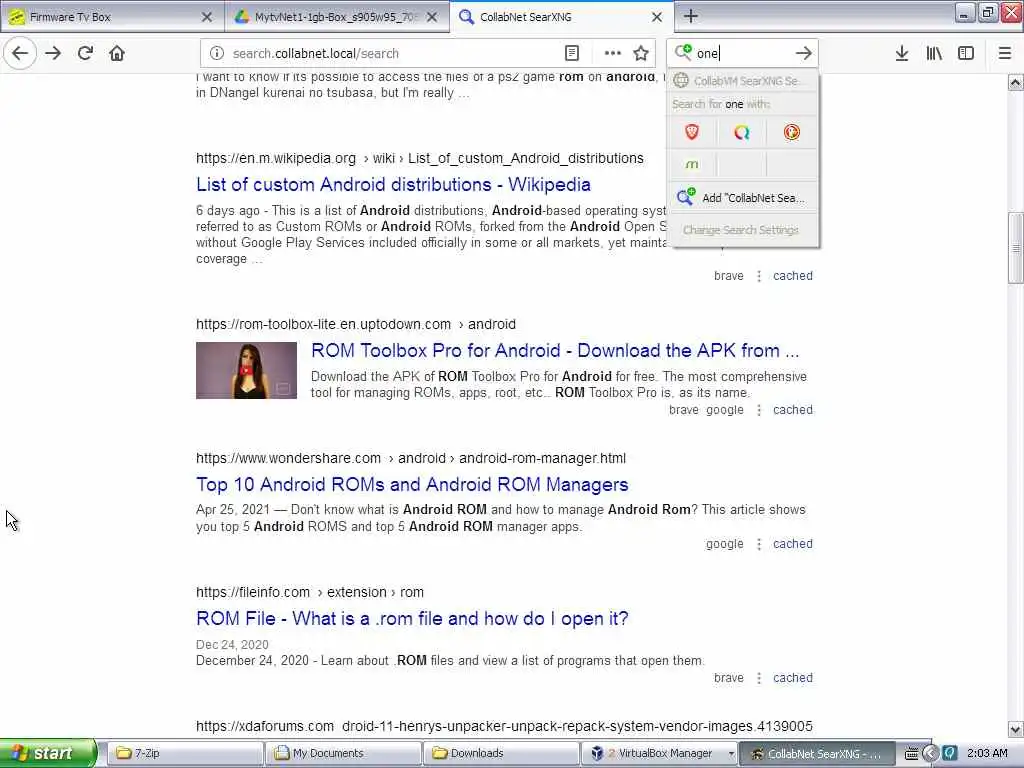Screen dimensions: 1024x768
Task: Switch to My Documents taskbar window
Action: tap(343, 753)
